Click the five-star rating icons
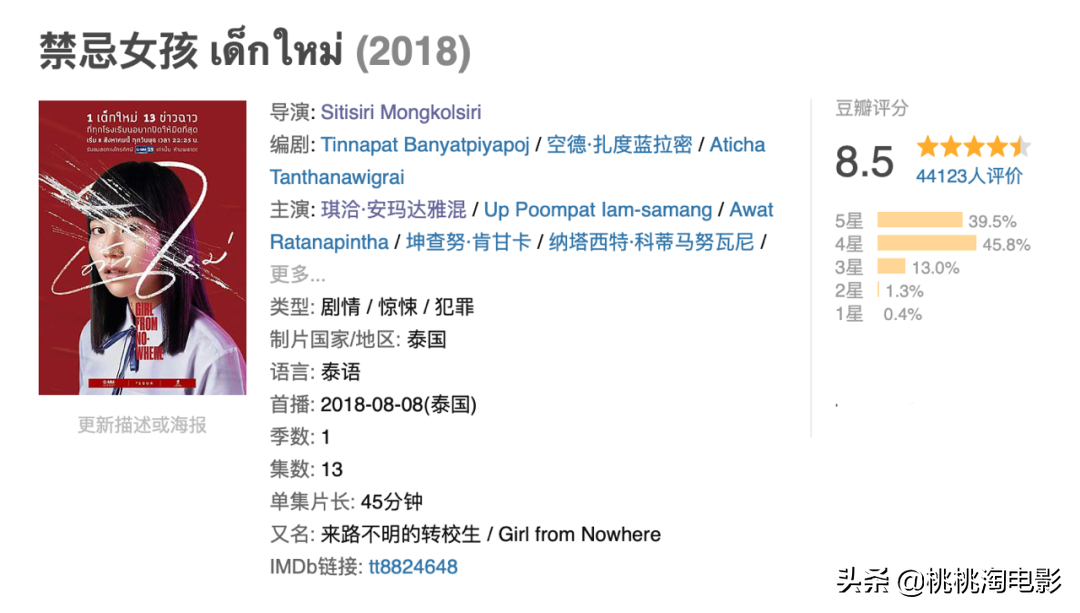Image resolution: width=1080 pixels, height=613 pixels. 972,148
